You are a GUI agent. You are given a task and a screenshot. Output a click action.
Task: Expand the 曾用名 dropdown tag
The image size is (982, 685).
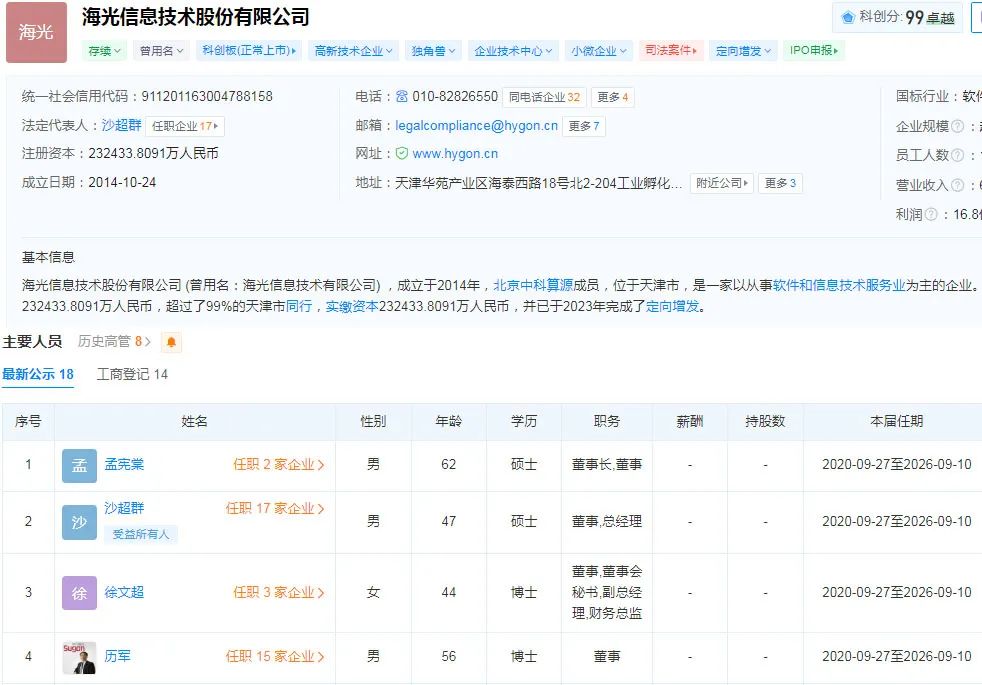point(161,51)
